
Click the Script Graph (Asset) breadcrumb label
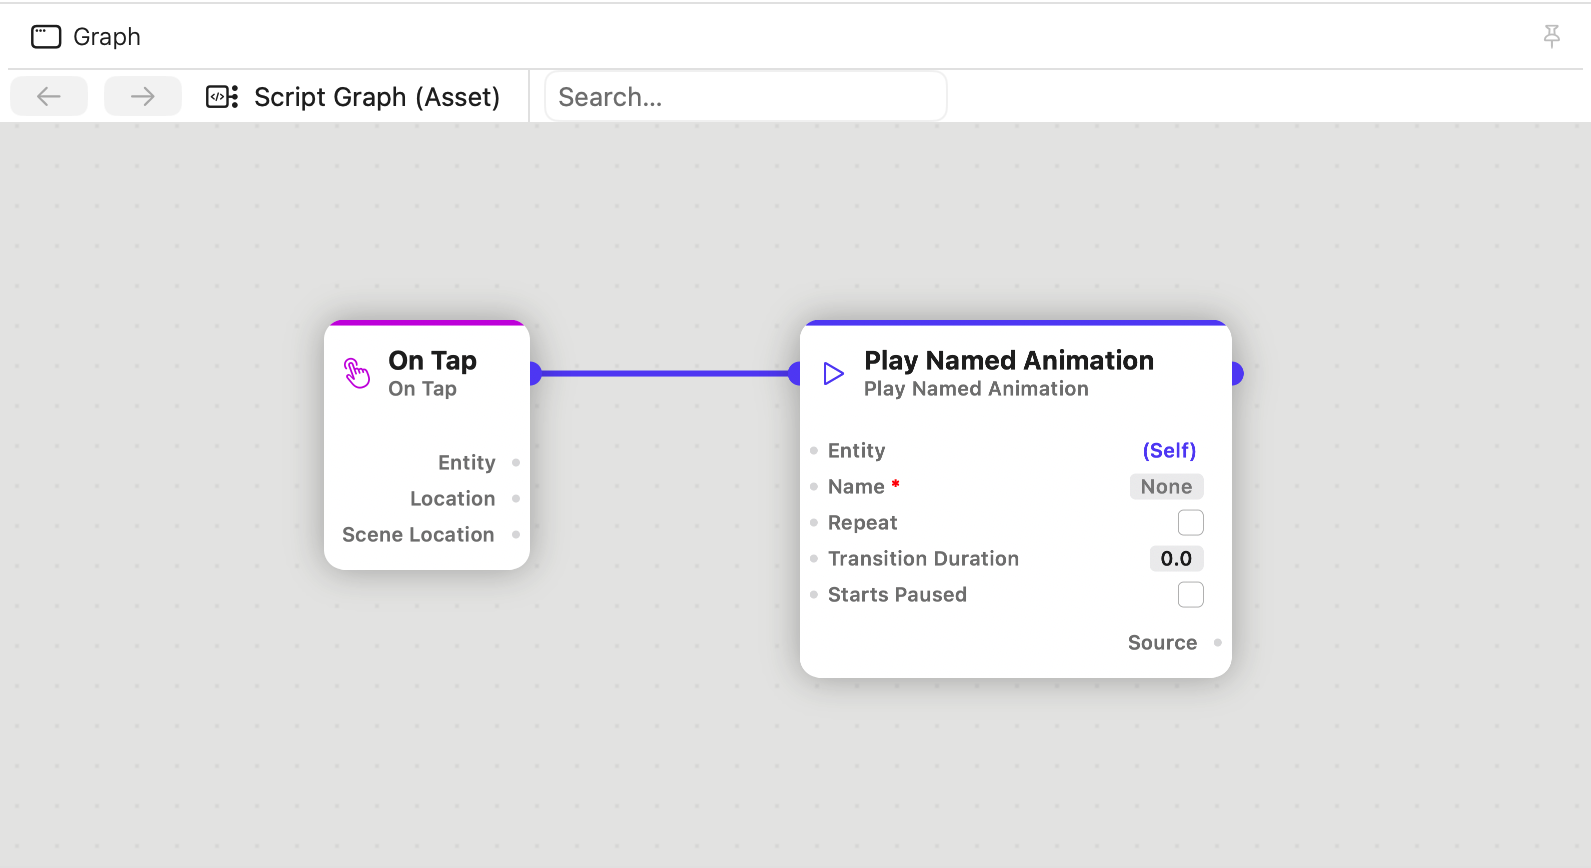[x=377, y=97]
